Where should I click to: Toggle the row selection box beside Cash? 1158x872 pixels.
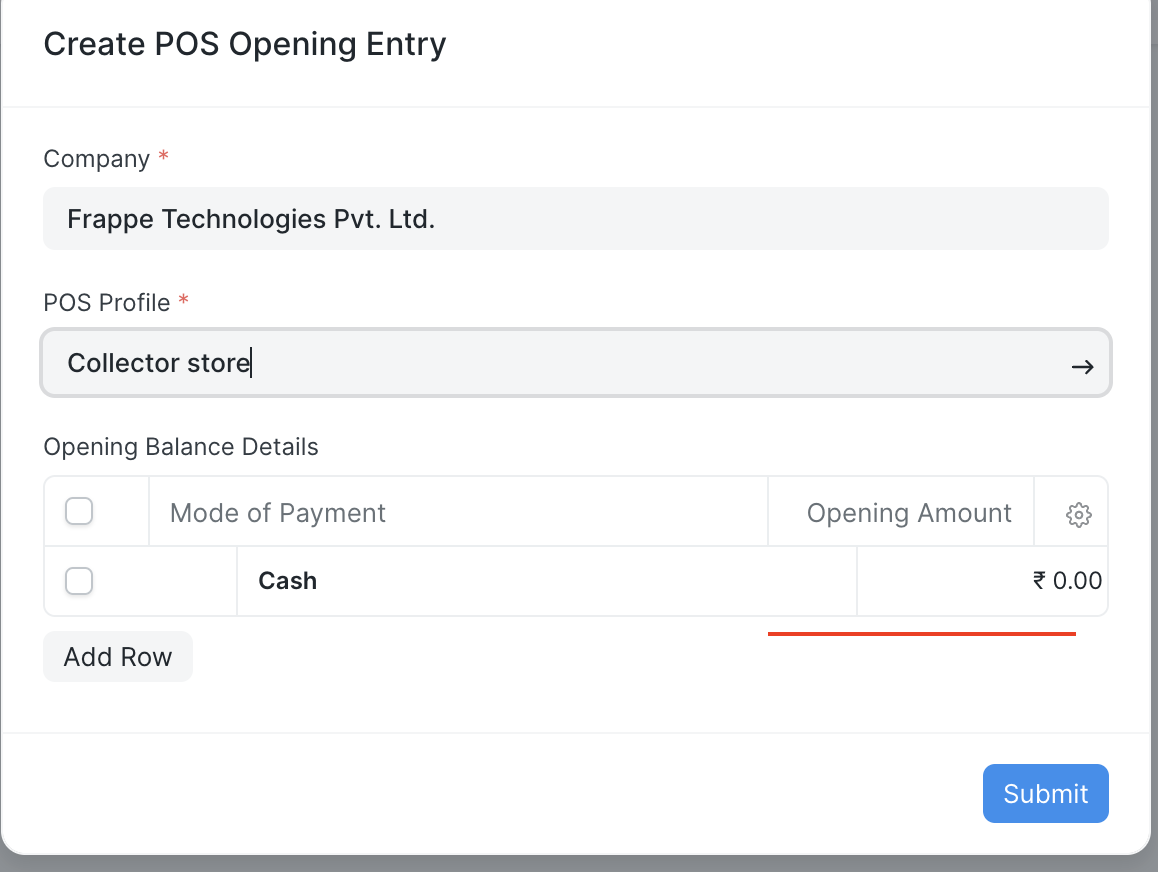click(79, 580)
